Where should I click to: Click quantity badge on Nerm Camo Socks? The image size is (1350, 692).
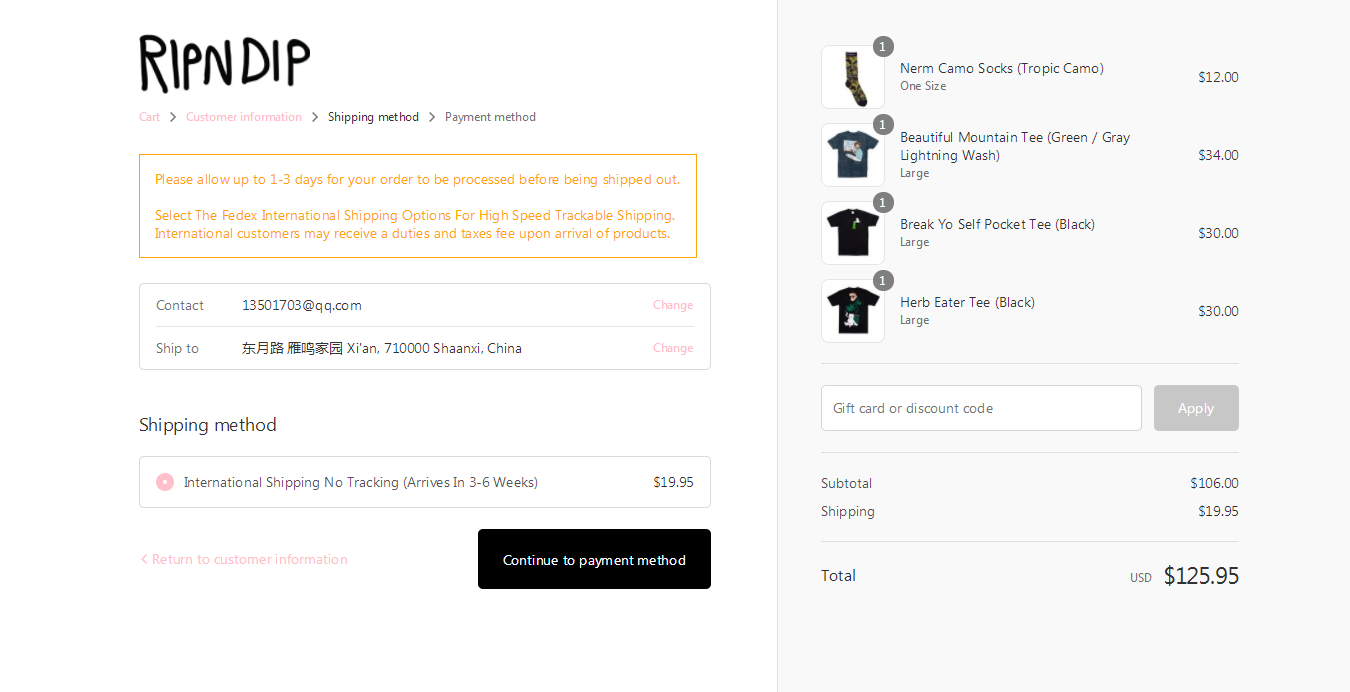tap(883, 47)
